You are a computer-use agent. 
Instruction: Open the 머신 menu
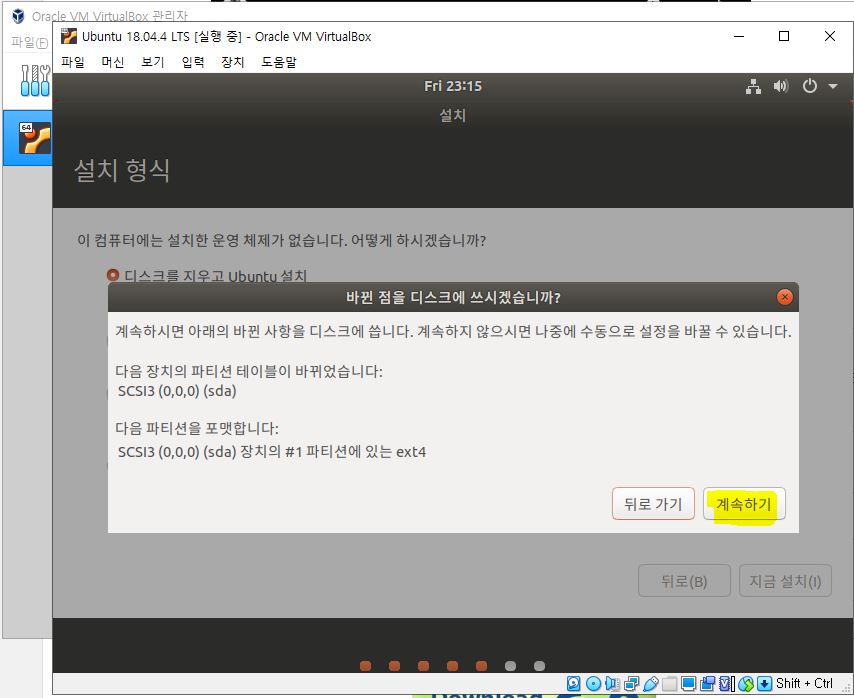pyautogui.click(x=113, y=62)
